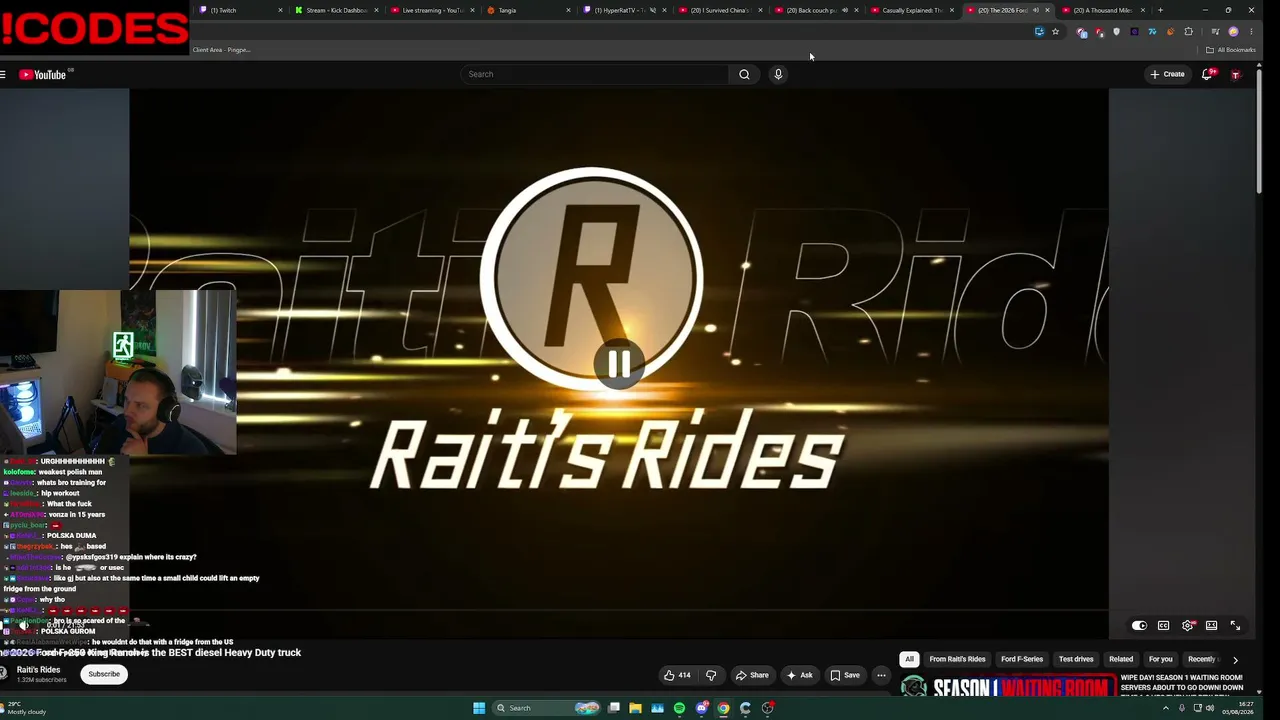Switch the player to theater mode

(x=1211, y=626)
